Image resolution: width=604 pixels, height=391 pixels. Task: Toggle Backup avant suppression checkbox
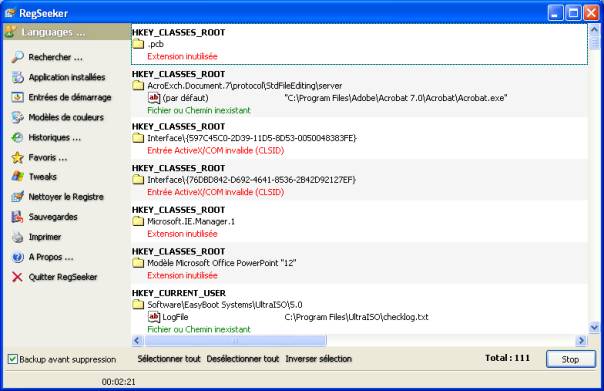point(13,359)
